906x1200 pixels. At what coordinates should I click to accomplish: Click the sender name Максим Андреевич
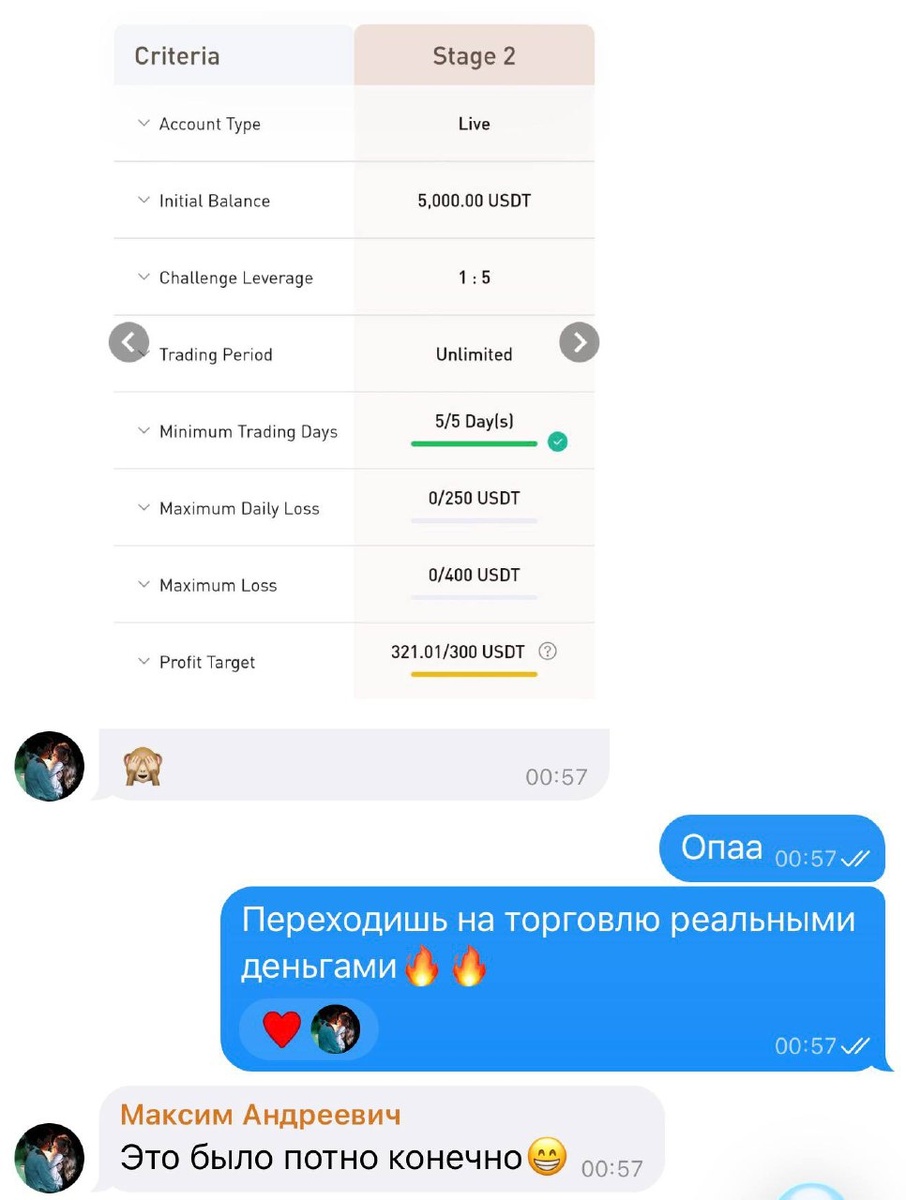pyautogui.click(x=260, y=1114)
